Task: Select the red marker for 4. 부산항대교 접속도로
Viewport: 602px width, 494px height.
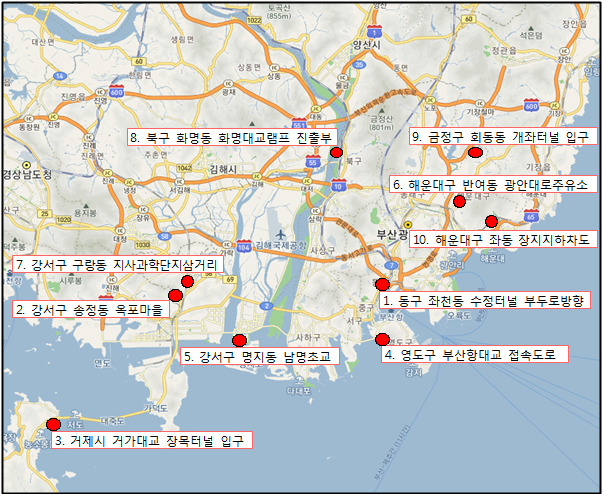Action: [382, 339]
